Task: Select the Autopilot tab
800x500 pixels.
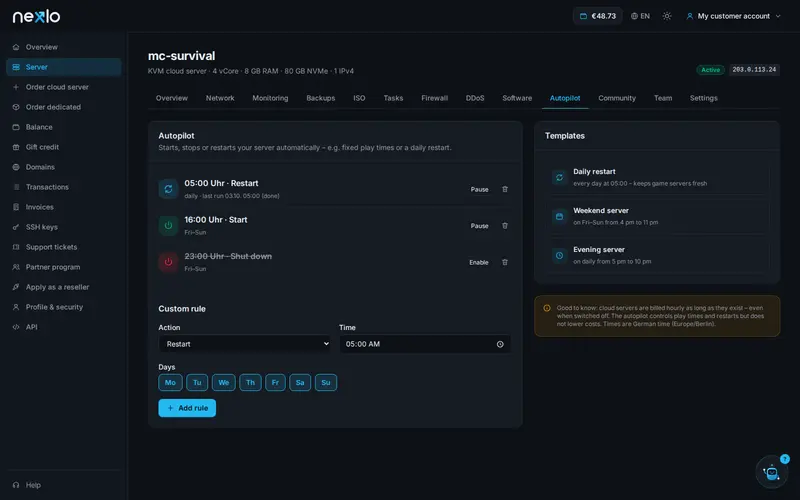Action: [x=565, y=98]
